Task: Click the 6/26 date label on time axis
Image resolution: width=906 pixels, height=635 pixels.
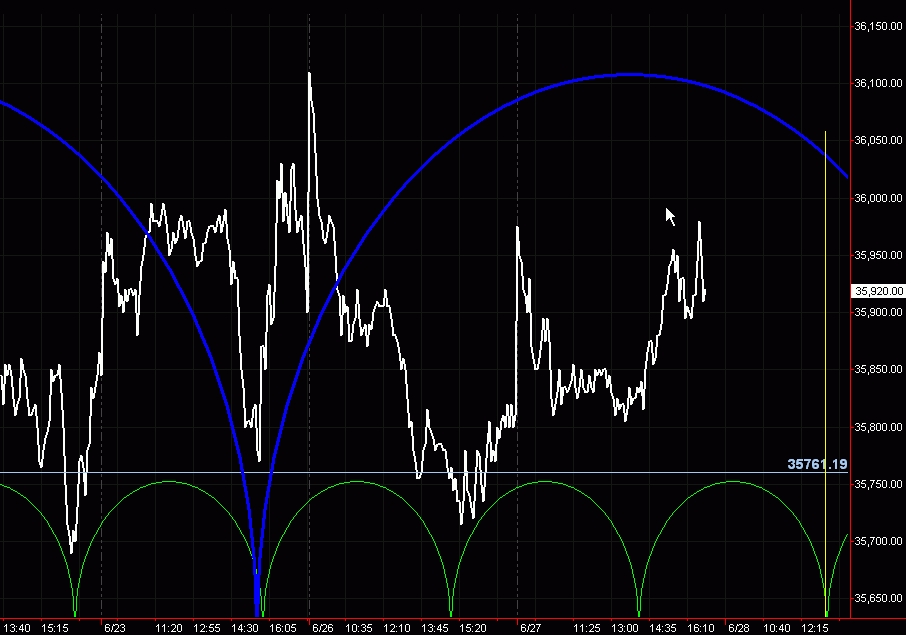Action: point(323,628)
